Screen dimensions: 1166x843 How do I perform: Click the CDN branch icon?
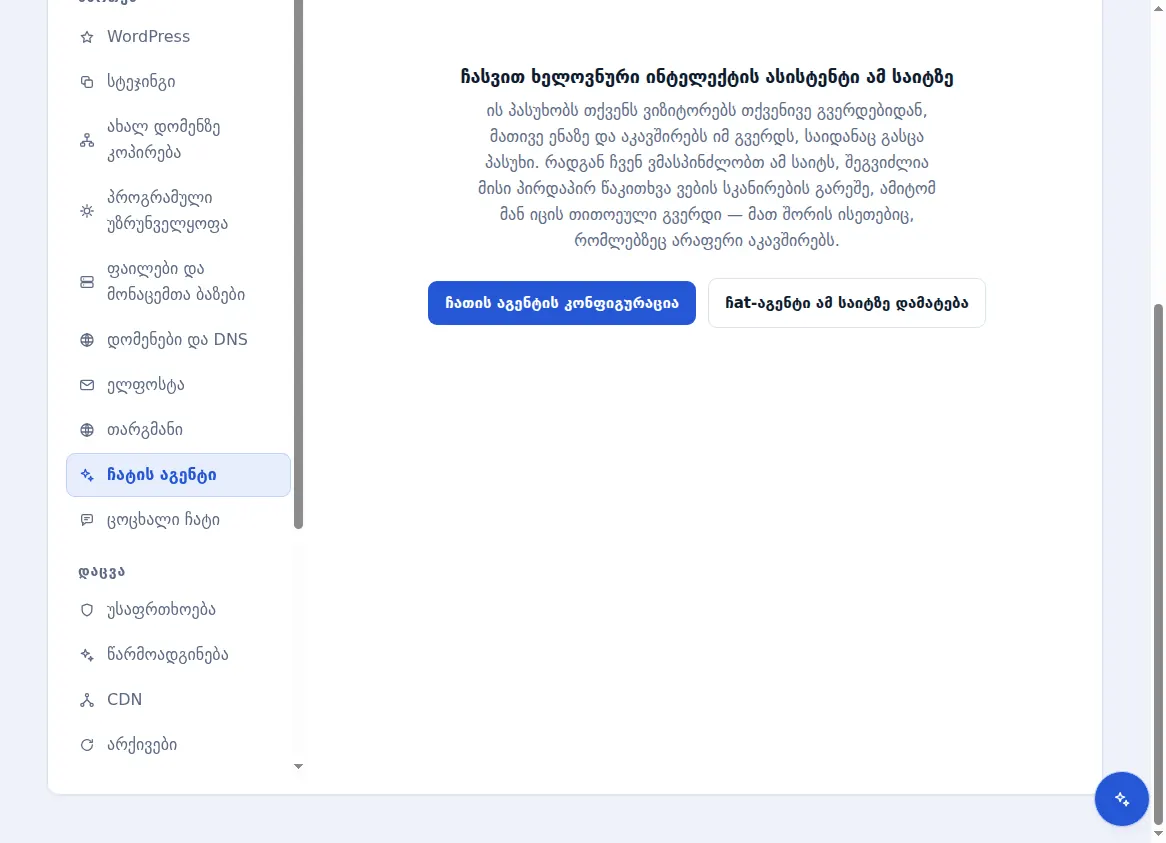pyautogui.click(x=87, y=700)
